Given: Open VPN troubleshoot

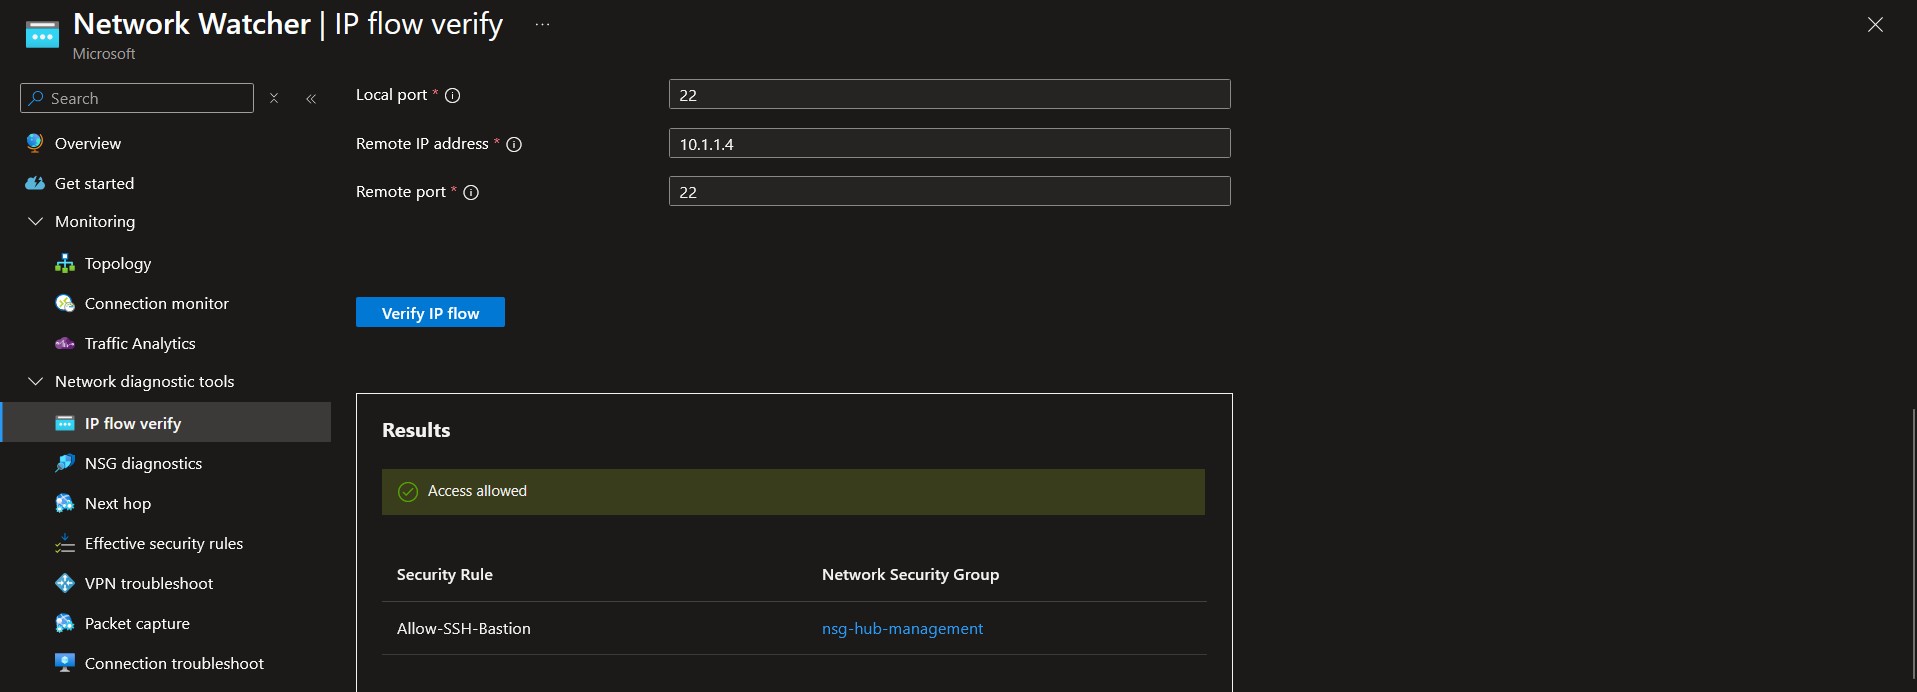Looking at the screenshot, I should coord(149,583).
